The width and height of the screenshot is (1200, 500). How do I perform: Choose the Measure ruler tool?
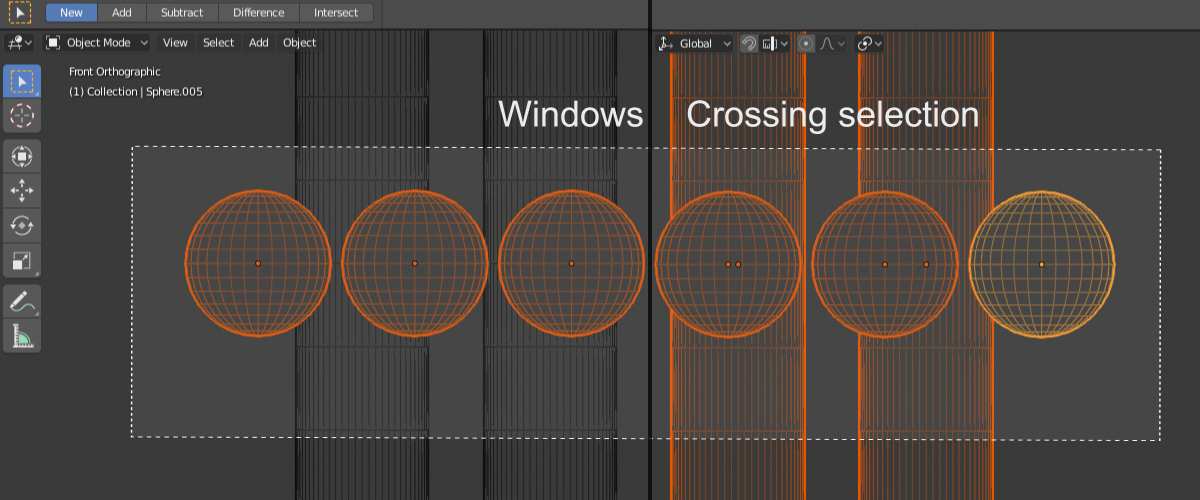pyautogui.click(x=22, y=336)
